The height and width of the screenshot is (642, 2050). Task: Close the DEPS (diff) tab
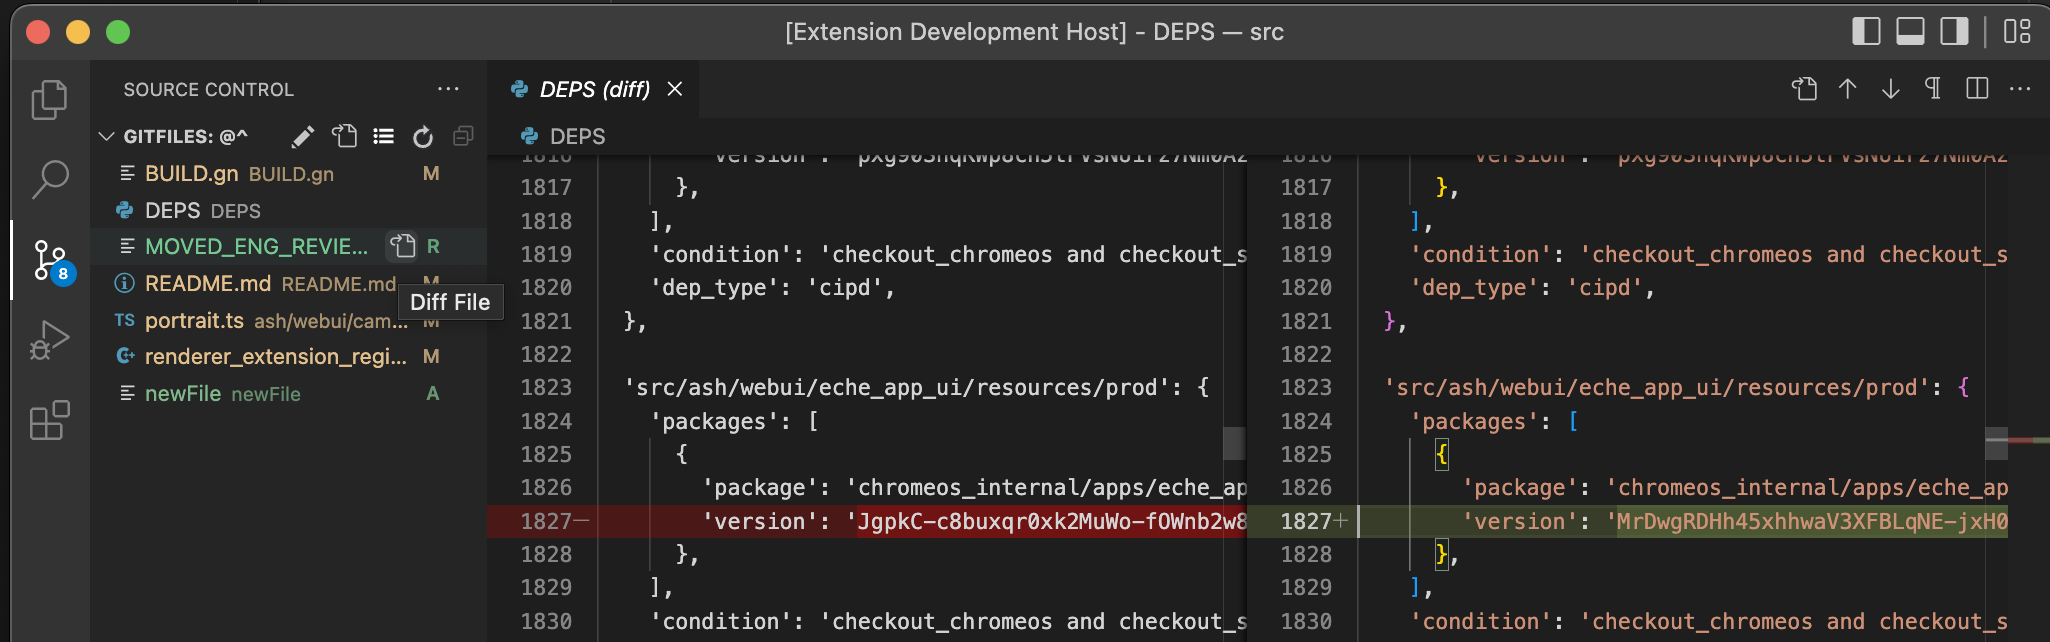tap(675, 89)
